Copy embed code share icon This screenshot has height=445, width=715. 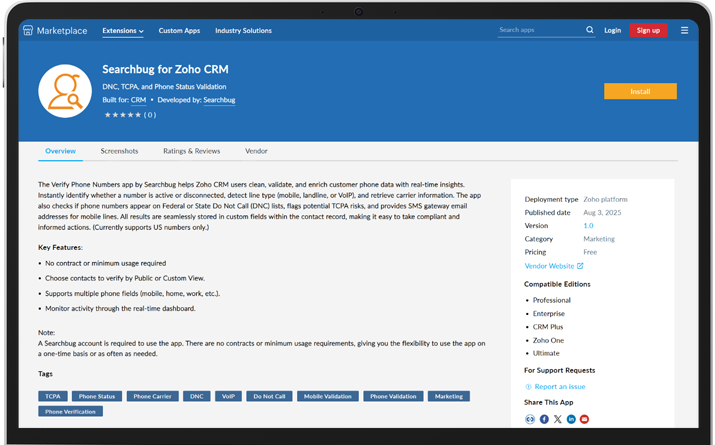530,419
